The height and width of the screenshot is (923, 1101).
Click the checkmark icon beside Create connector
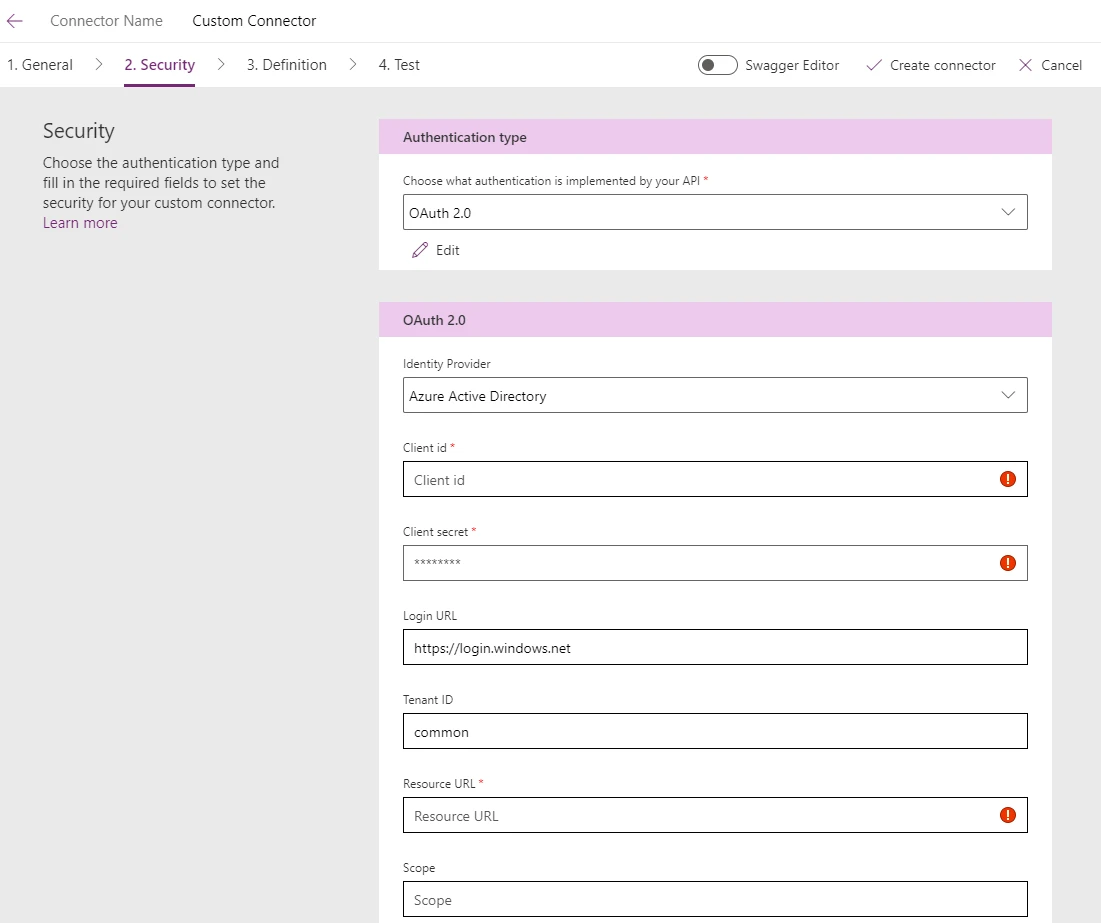873,65
